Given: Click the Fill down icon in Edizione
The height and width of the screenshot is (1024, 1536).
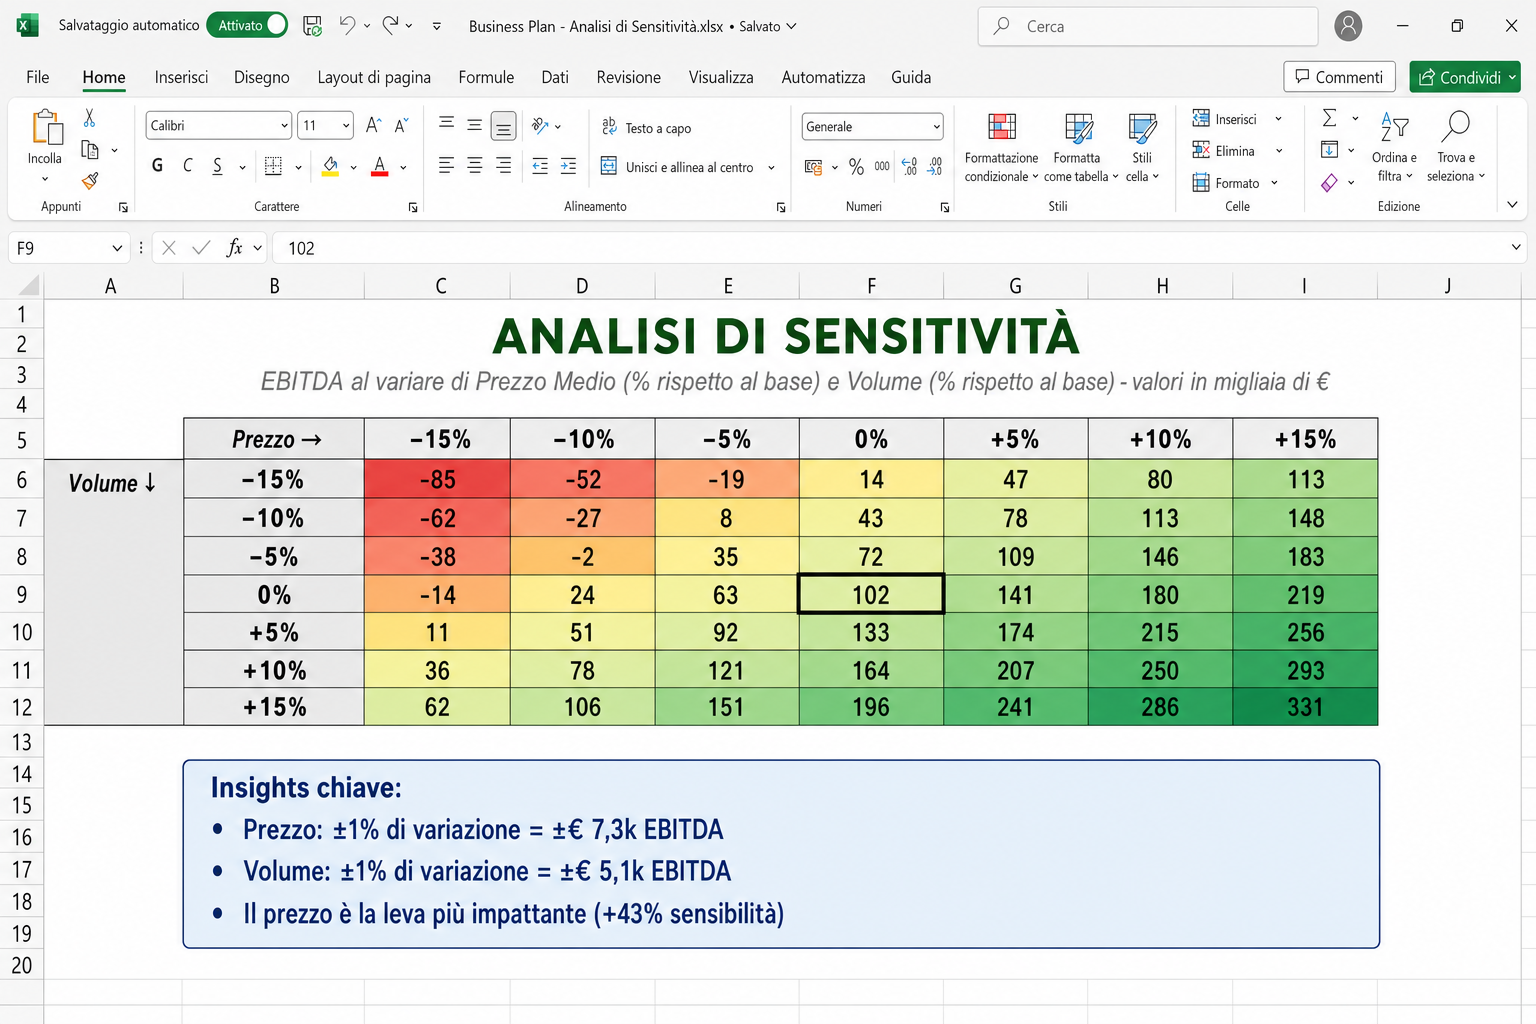Looking at the screenshot, I should pos(1329,150).
